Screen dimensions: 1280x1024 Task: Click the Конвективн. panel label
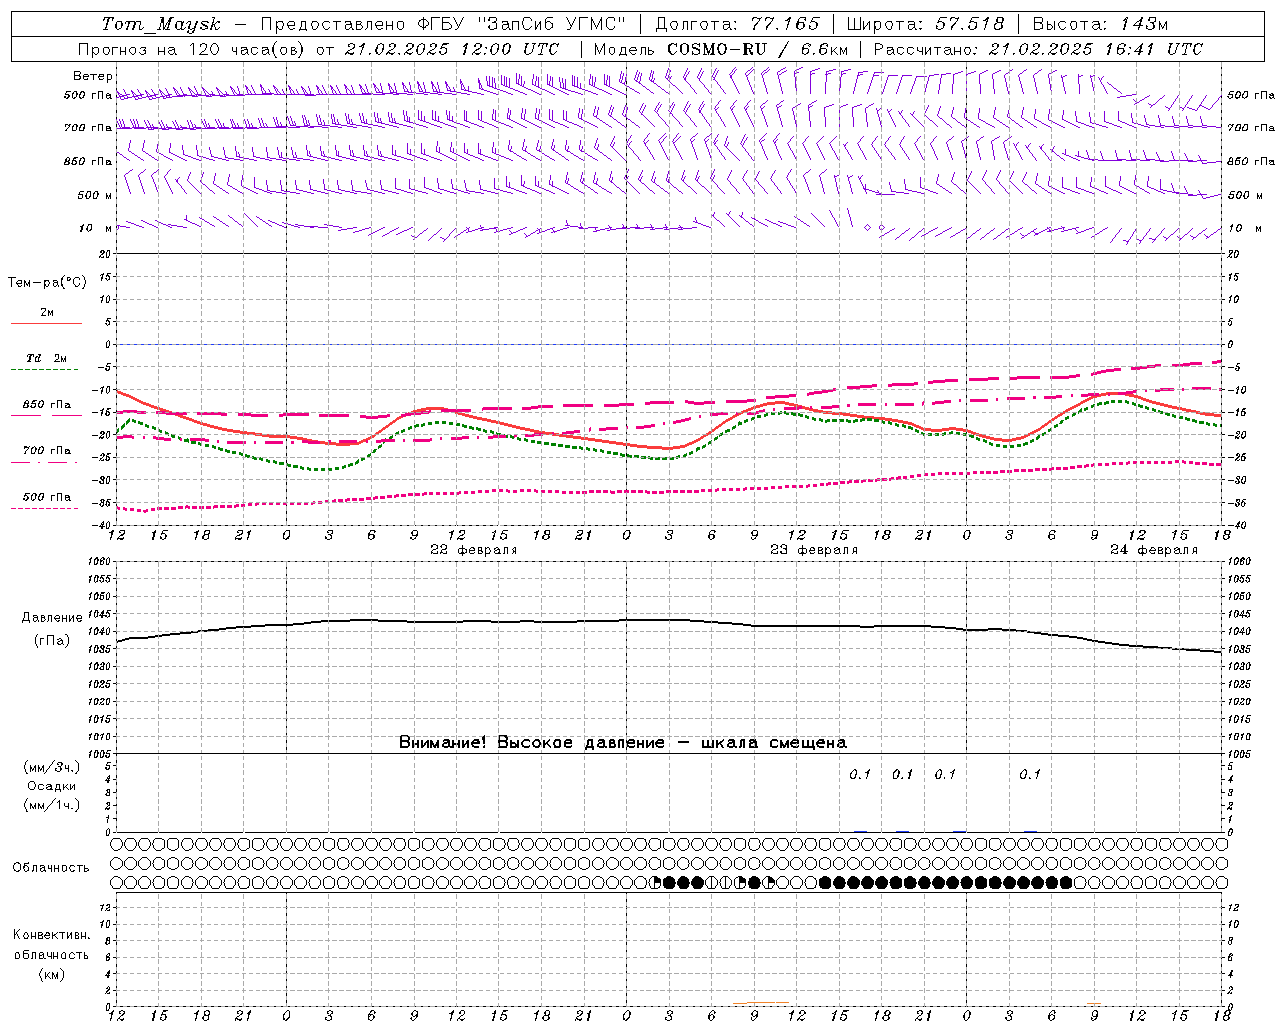(x=51, y=936)
